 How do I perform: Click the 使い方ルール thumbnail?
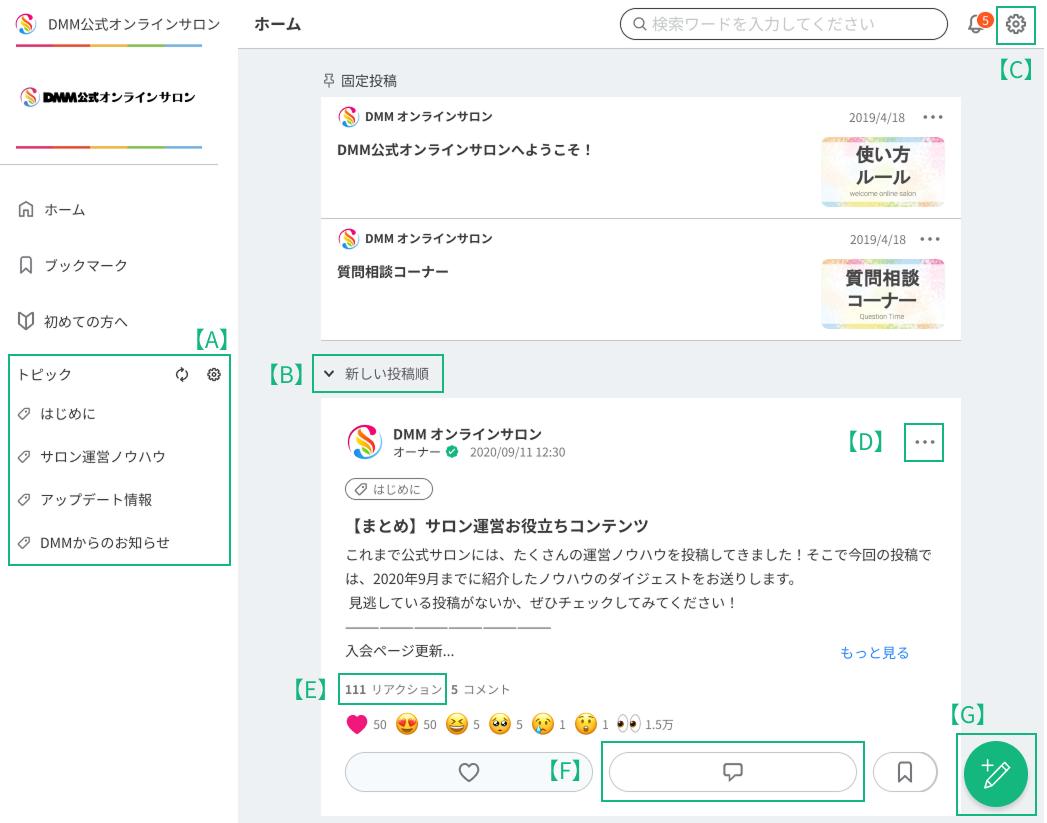[x=883, y=172]
